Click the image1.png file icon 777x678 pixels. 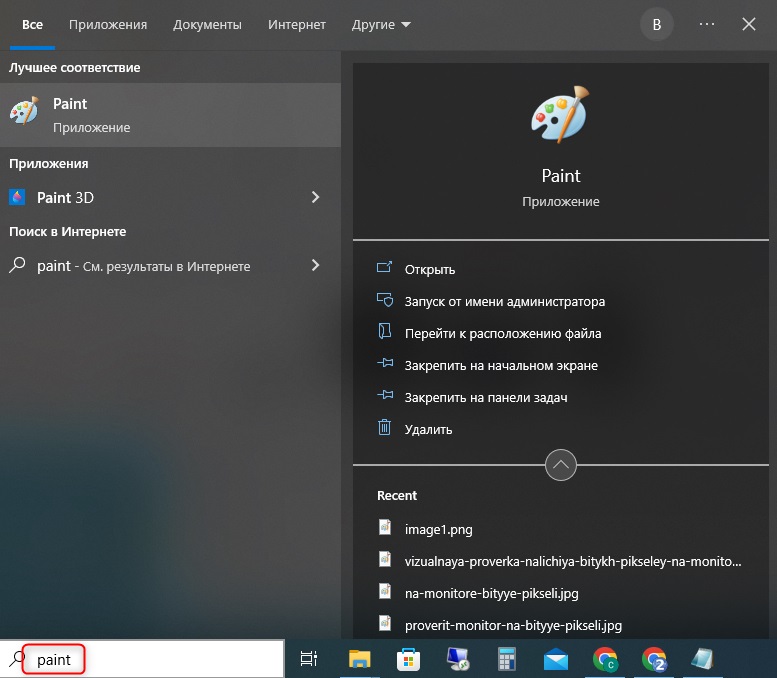[x=385, y=527]
